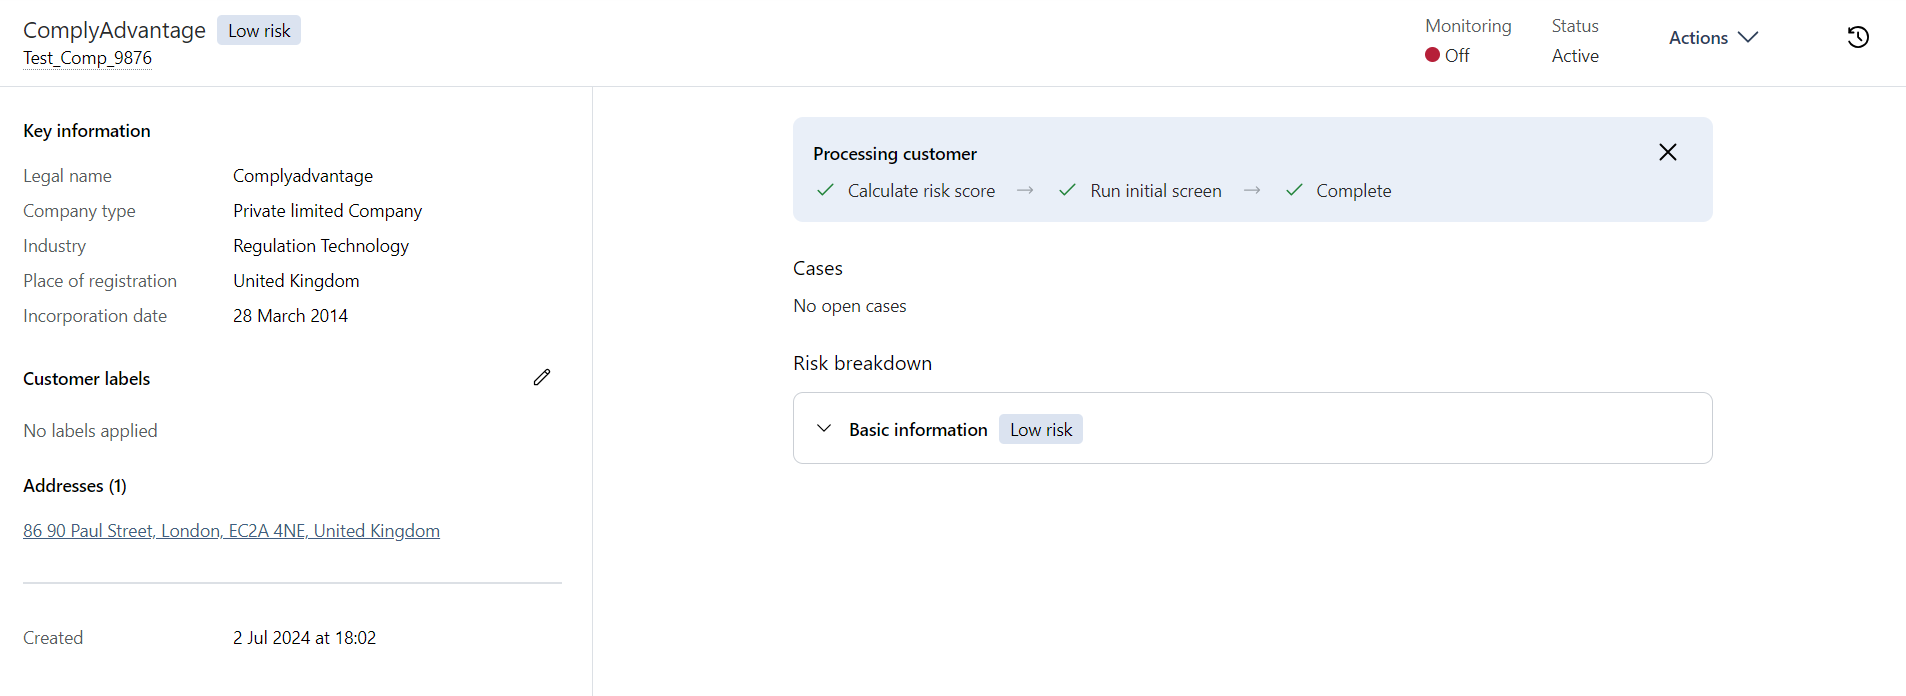Click the Active status value
This screenshot has width=1906, height=696.
pos(1575,56)
